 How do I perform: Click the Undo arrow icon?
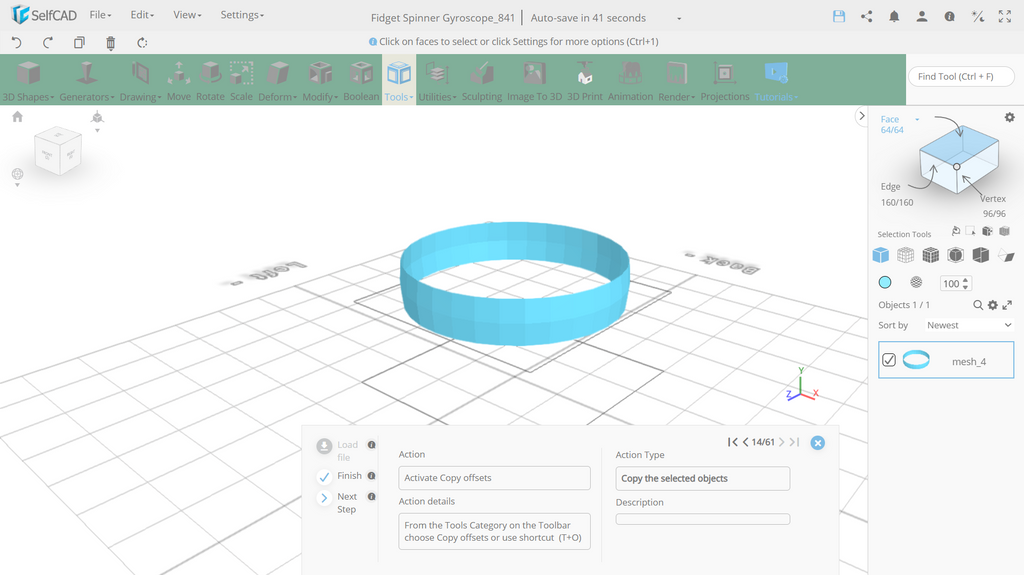pyautogui.click(x=17, y=42)
